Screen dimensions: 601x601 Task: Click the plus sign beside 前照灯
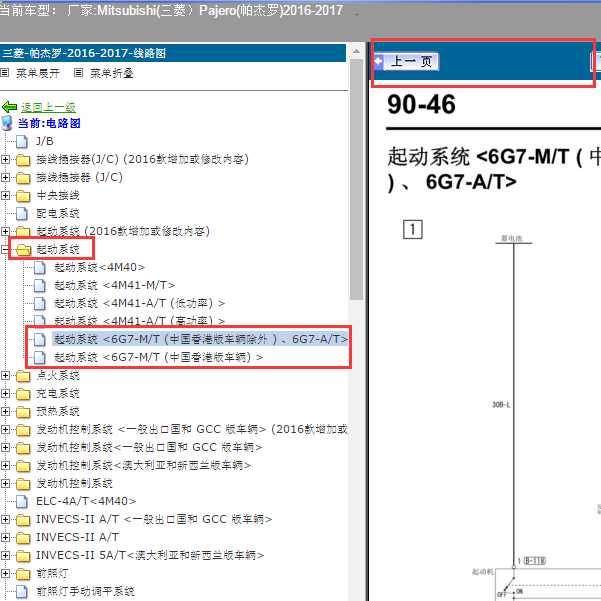pyautogui.click(x=5, y=573)
